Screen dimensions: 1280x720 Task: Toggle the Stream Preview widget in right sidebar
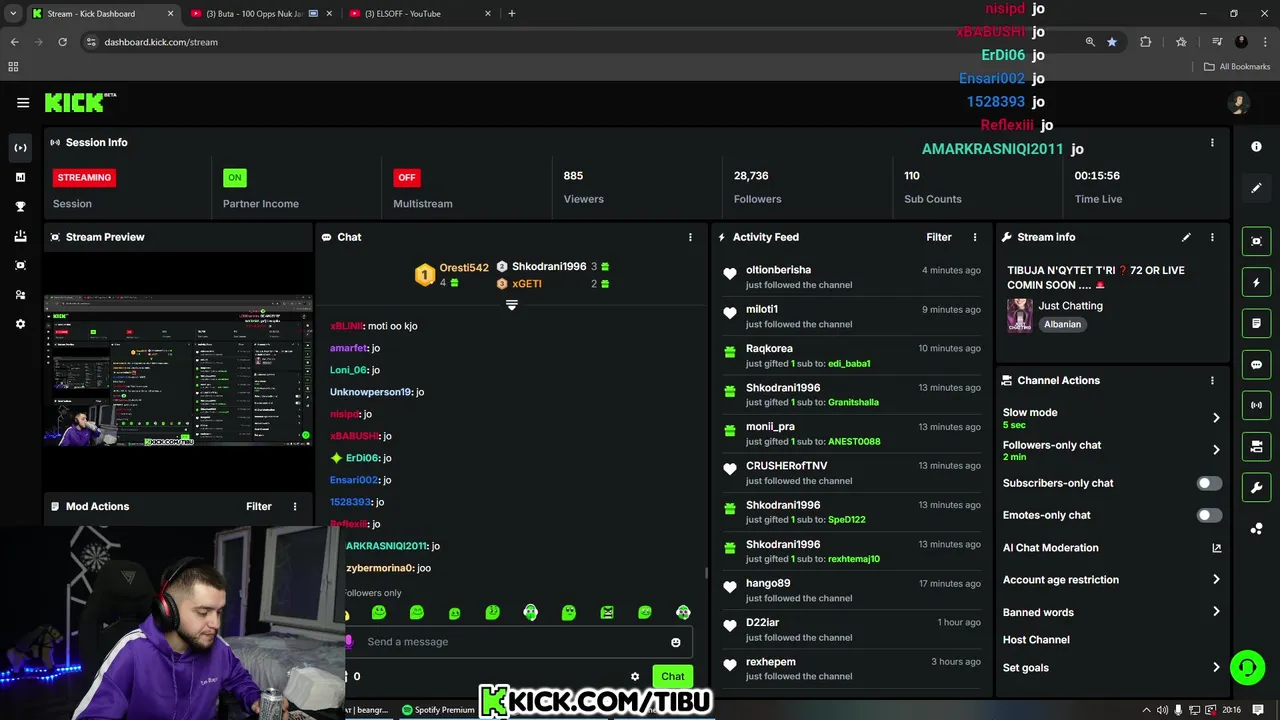pyautogui.click(x=1257, y=241)
